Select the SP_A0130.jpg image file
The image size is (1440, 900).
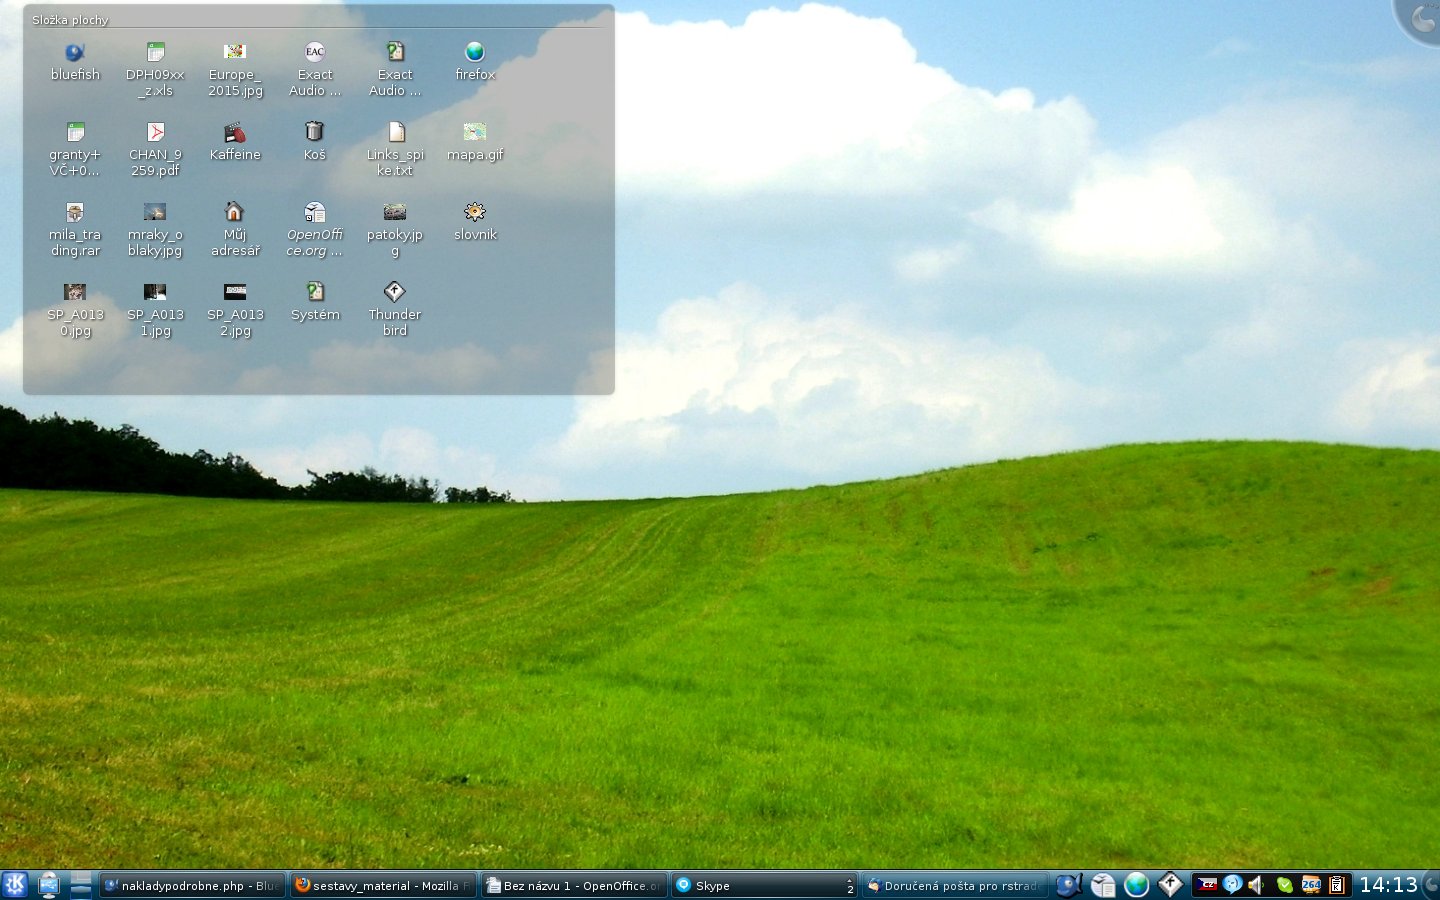(x=75, y=310)
